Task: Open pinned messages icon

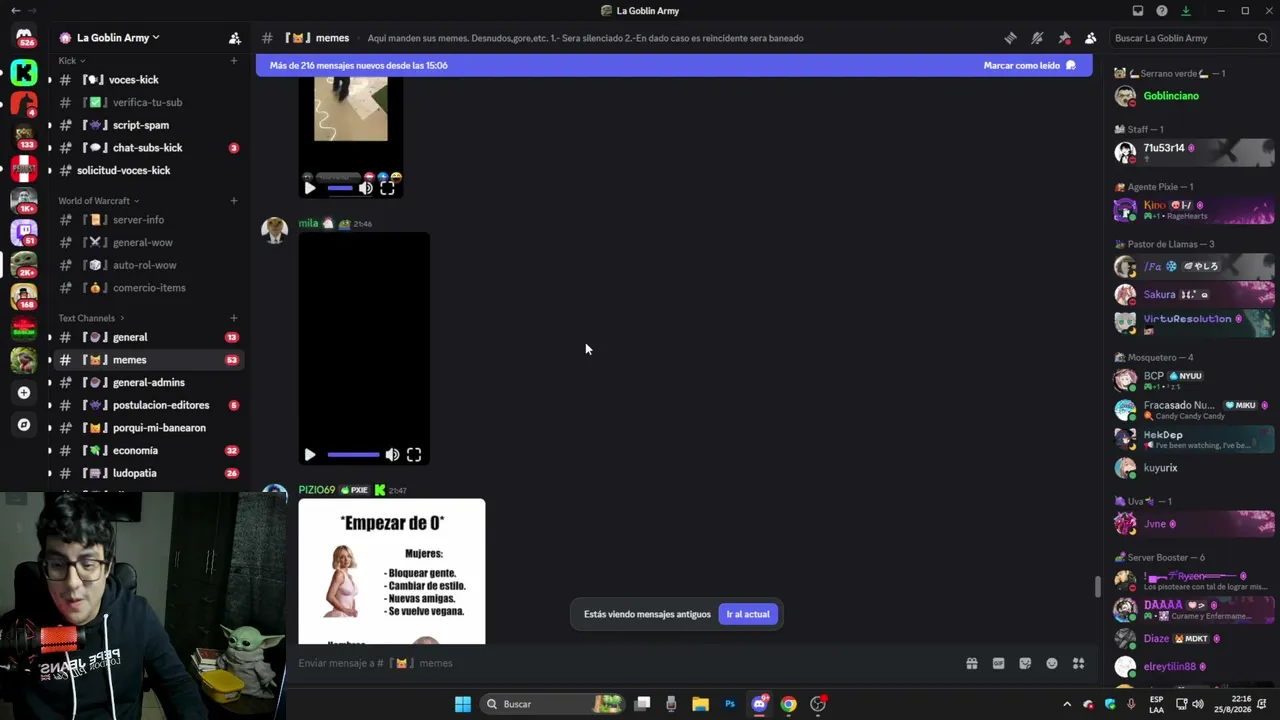Action: (1064, 38)
